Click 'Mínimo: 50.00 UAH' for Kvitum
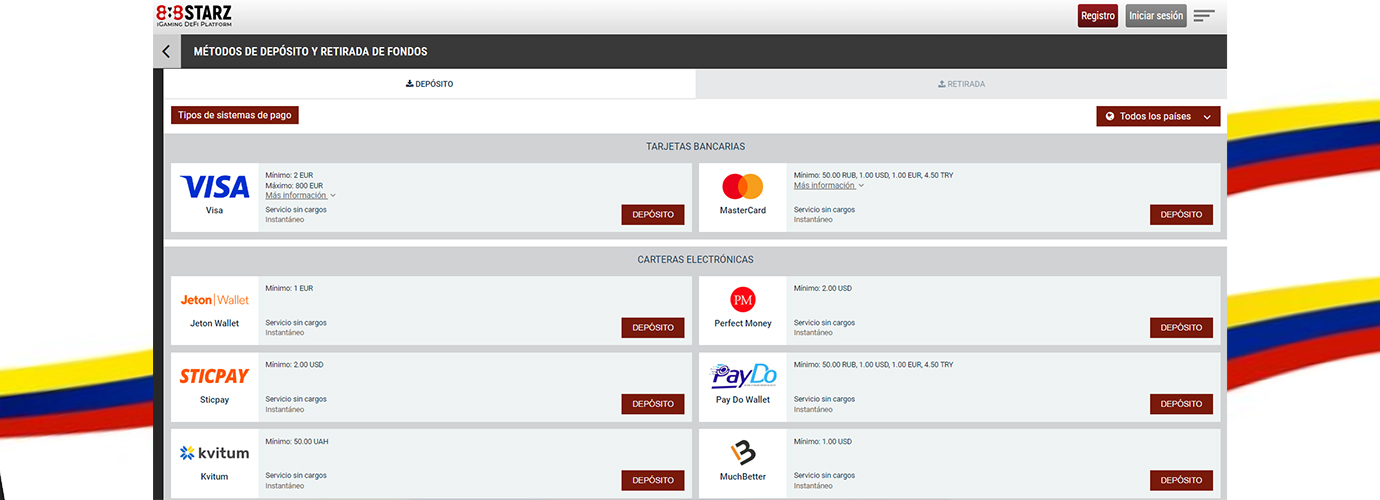The height and width of the screenshot is (500, 1380). tap(297, 441)
